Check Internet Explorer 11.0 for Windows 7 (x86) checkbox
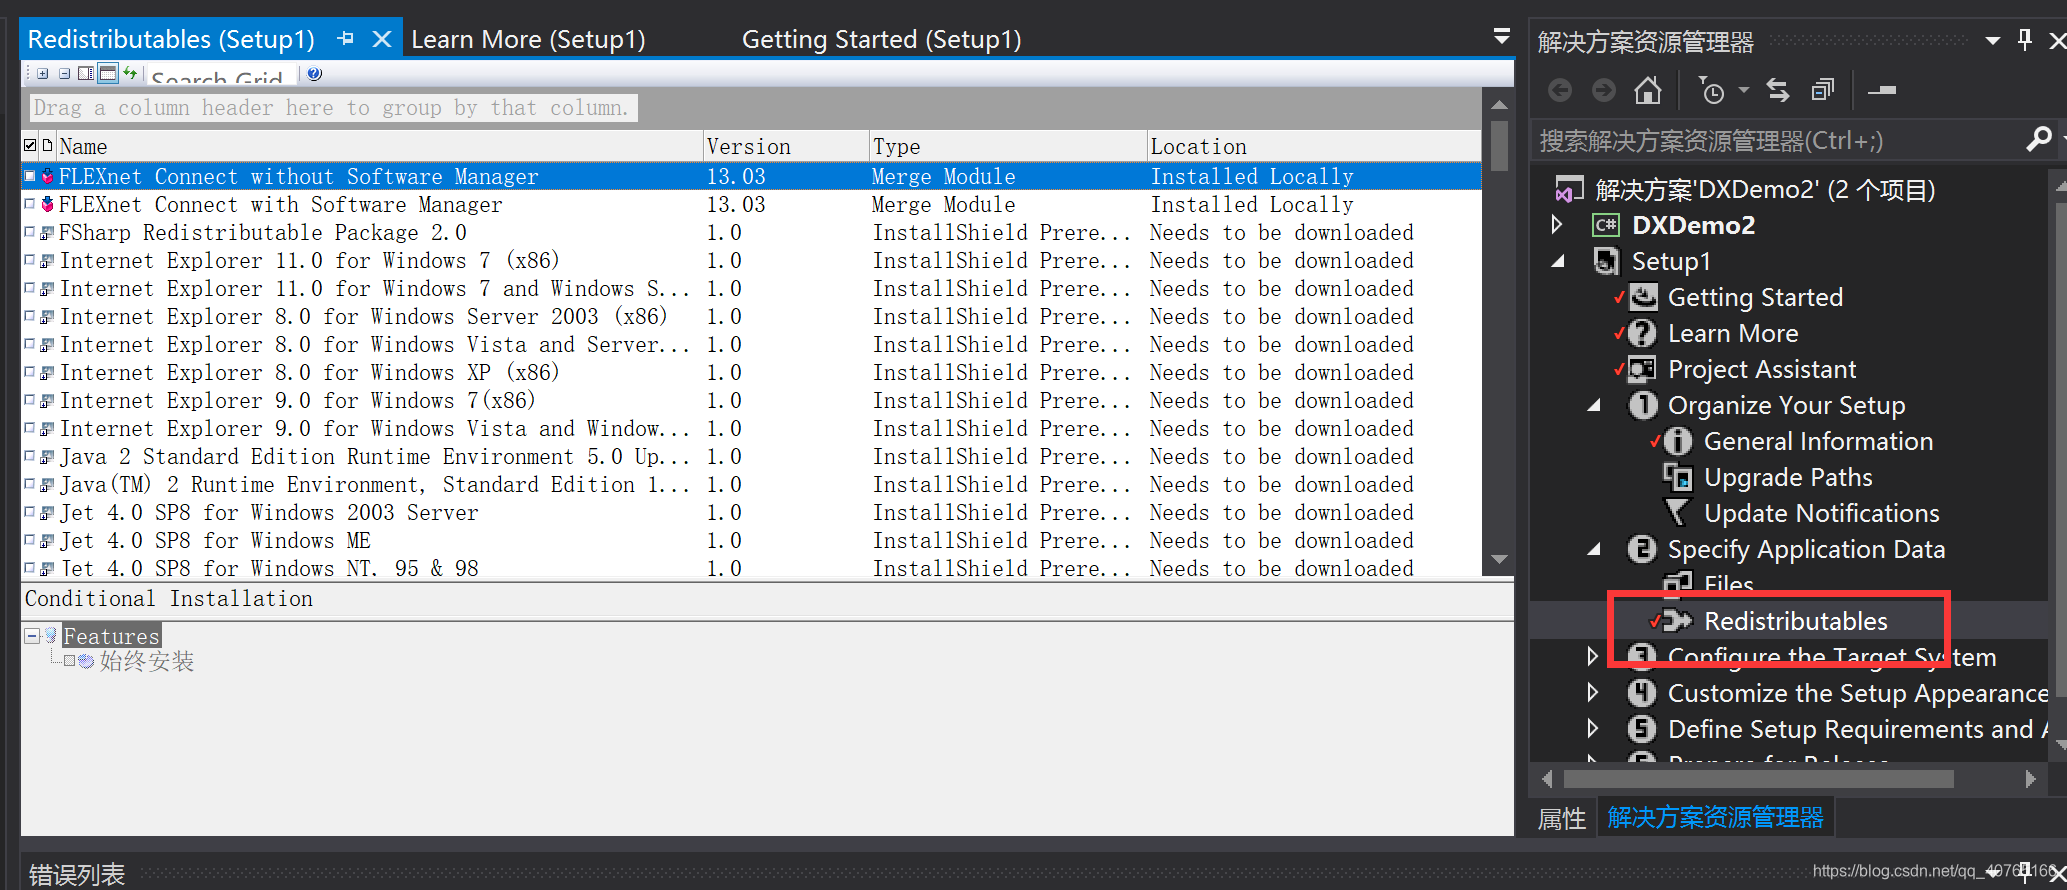 click(x=30, y=260)
